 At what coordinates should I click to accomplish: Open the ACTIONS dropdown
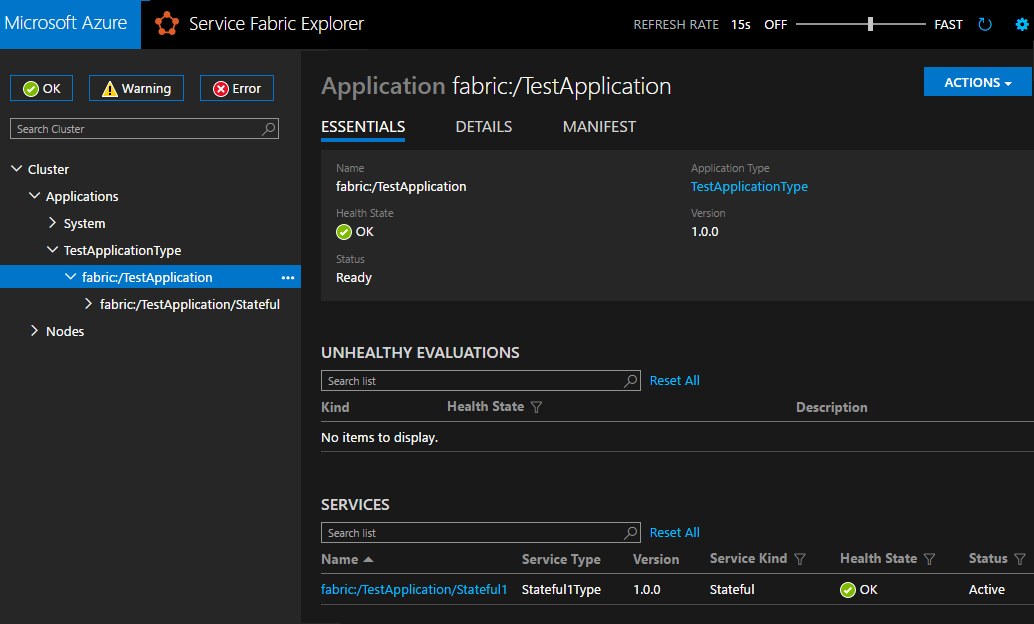click(977, 81)
